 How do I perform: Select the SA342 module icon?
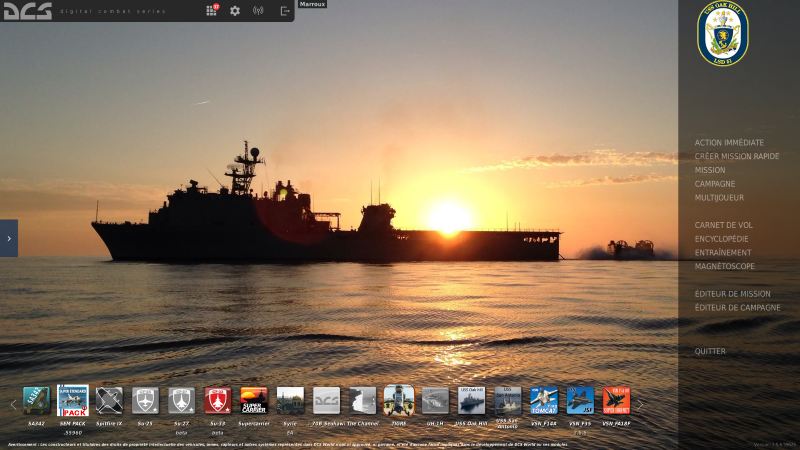(x=37, y=401)
